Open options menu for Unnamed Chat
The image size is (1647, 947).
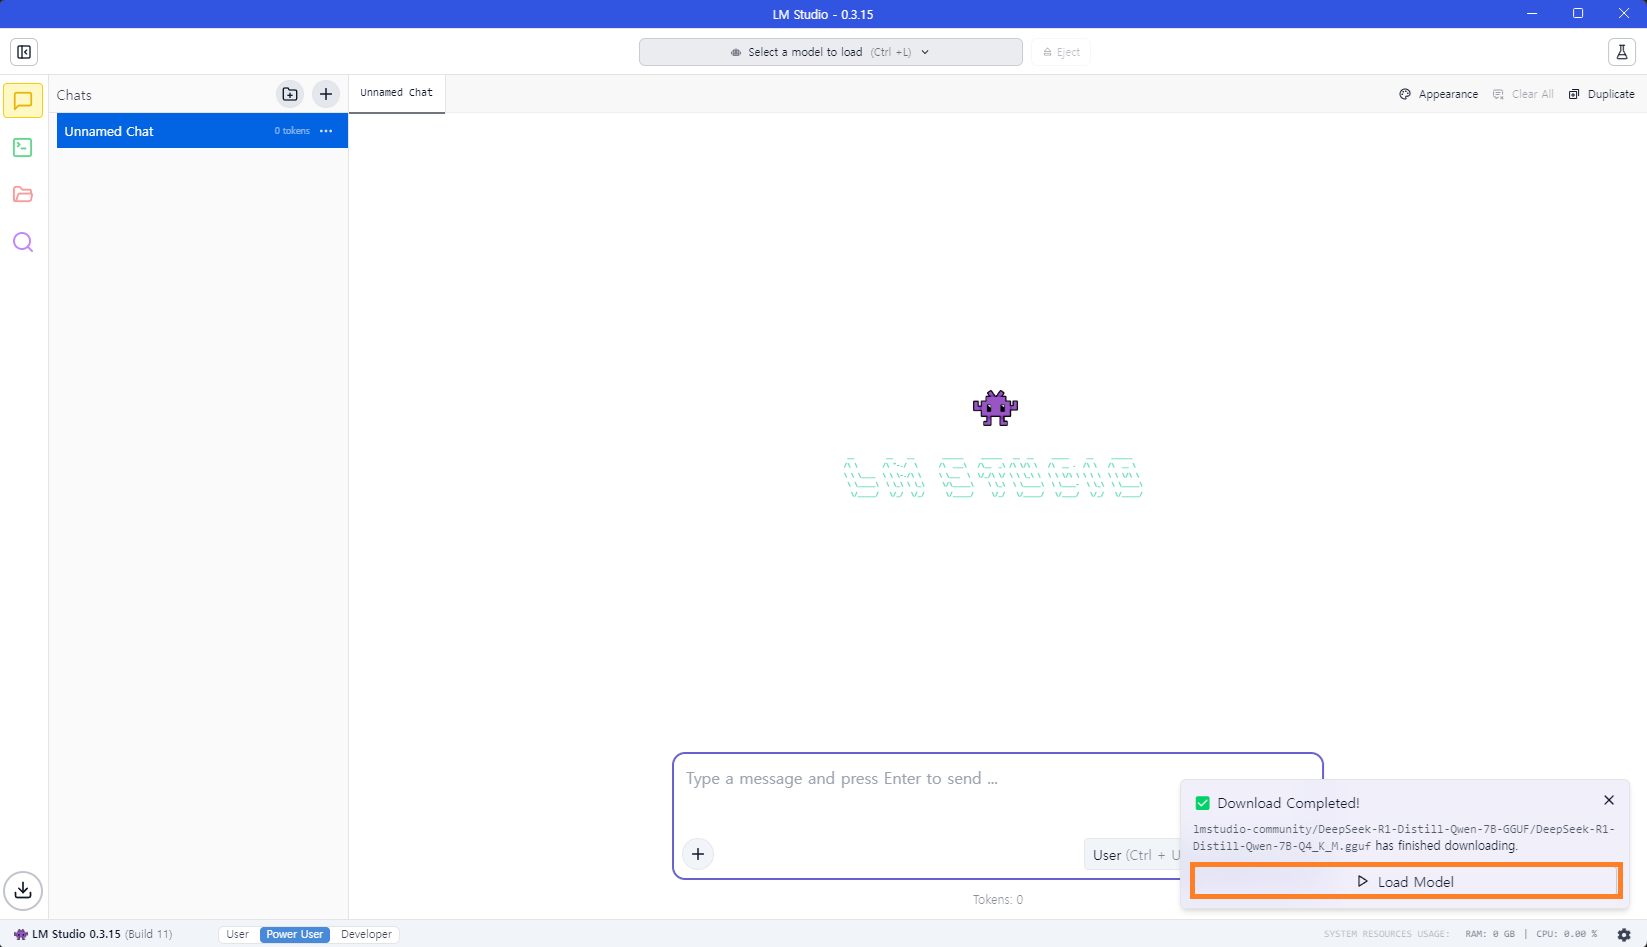point(326,131)
